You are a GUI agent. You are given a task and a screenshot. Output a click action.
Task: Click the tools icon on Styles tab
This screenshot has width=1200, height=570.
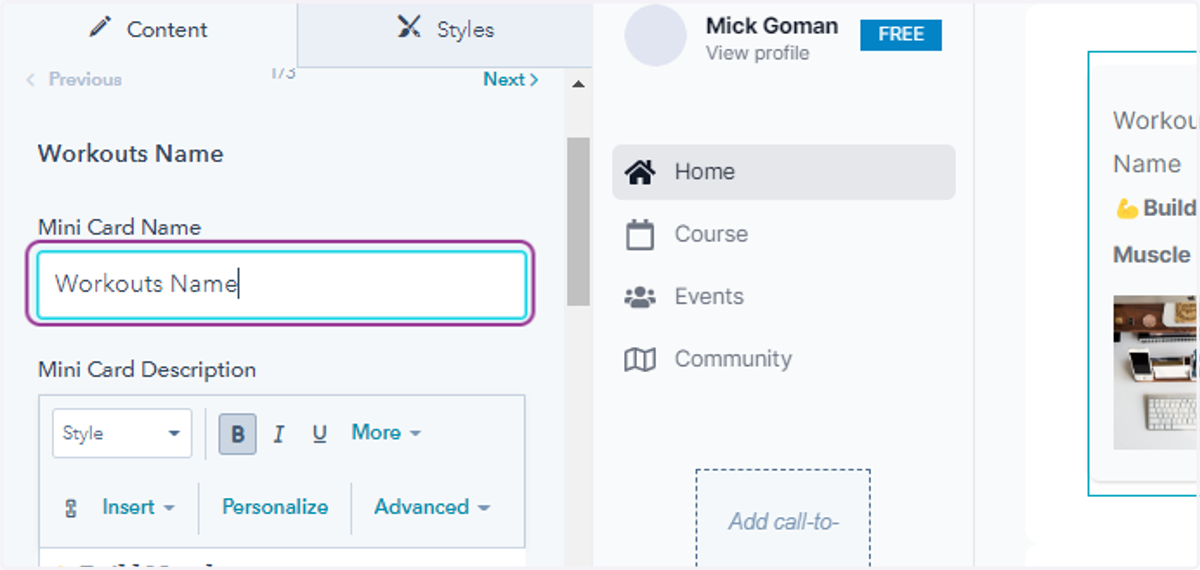point(409,27)
